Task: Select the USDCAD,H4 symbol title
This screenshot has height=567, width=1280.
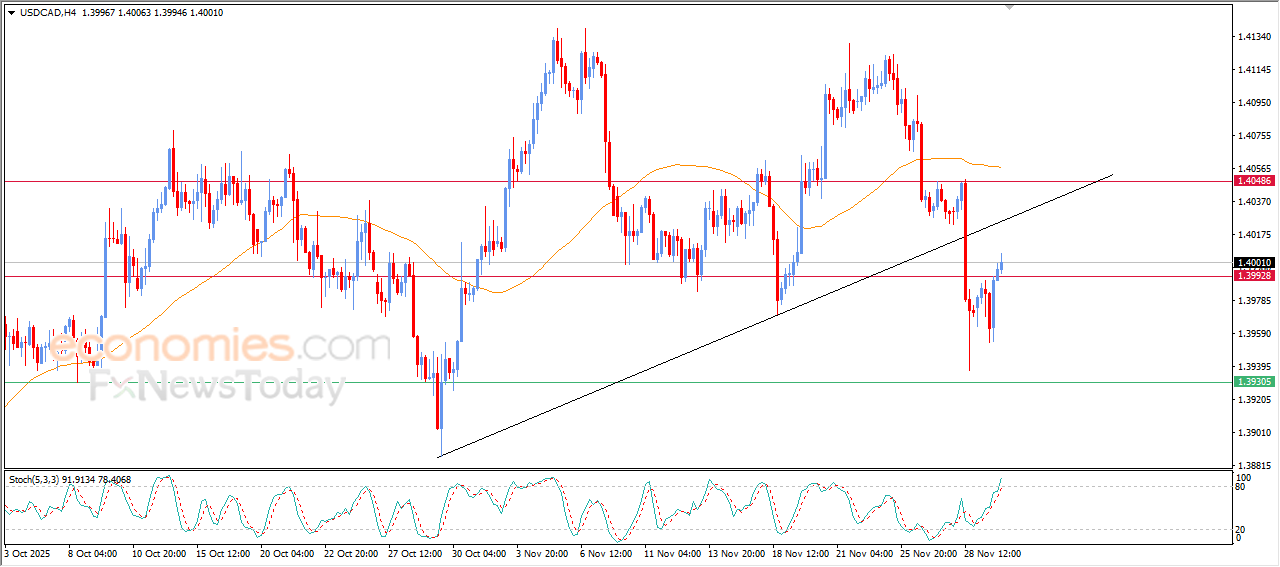Action: coord(48,12)
